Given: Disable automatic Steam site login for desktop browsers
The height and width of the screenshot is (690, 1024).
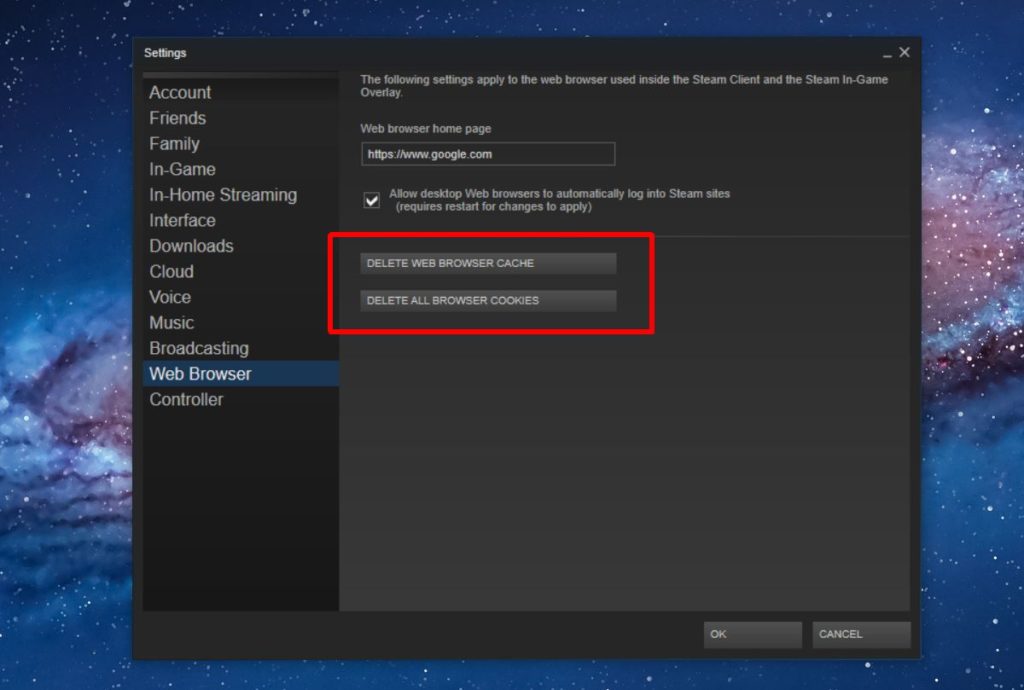Looking at the screenshot, I should click(x=371, y=200).
